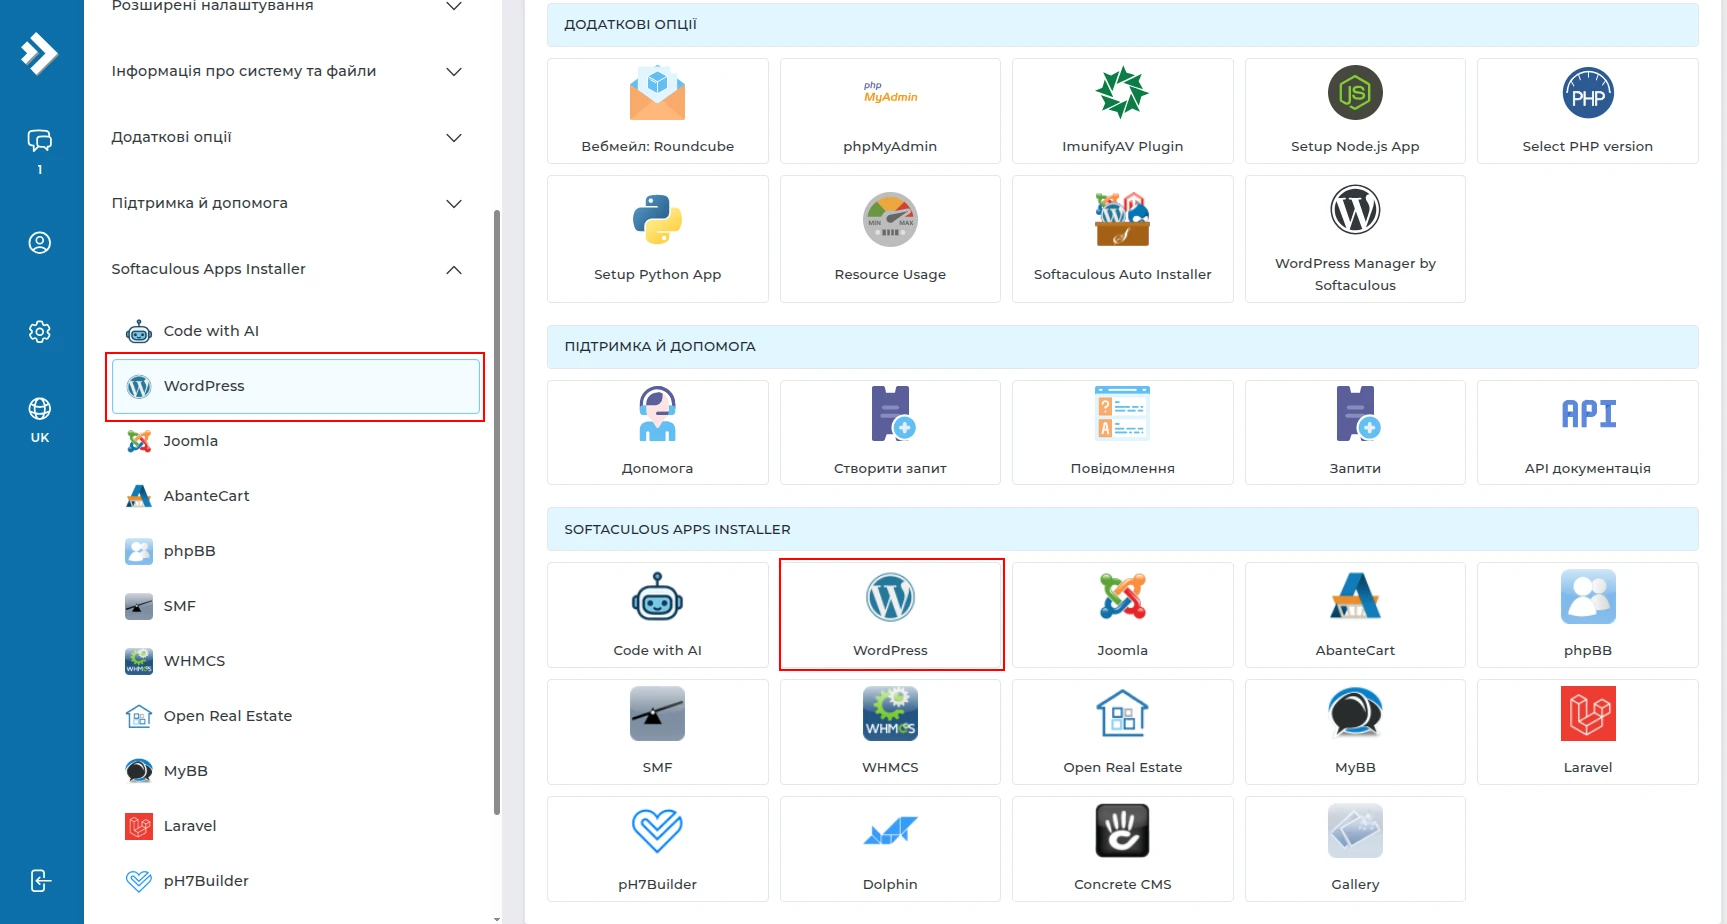
Task: Click the Створити запит tile
Action: 890,432
